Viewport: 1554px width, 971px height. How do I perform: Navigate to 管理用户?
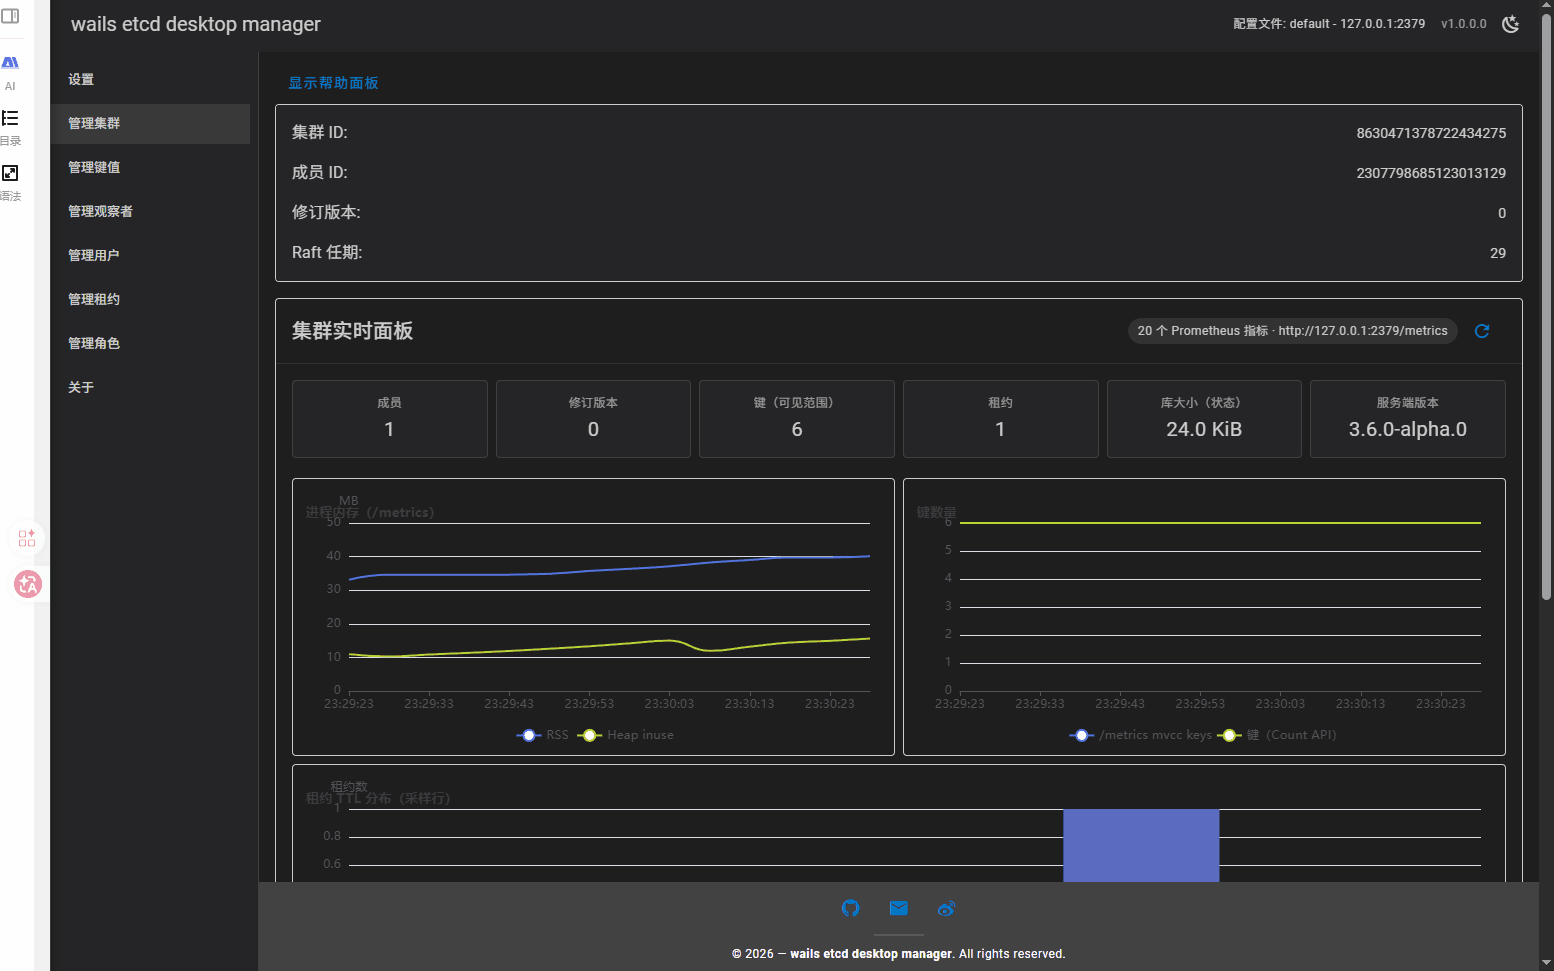tap(150, 256)
